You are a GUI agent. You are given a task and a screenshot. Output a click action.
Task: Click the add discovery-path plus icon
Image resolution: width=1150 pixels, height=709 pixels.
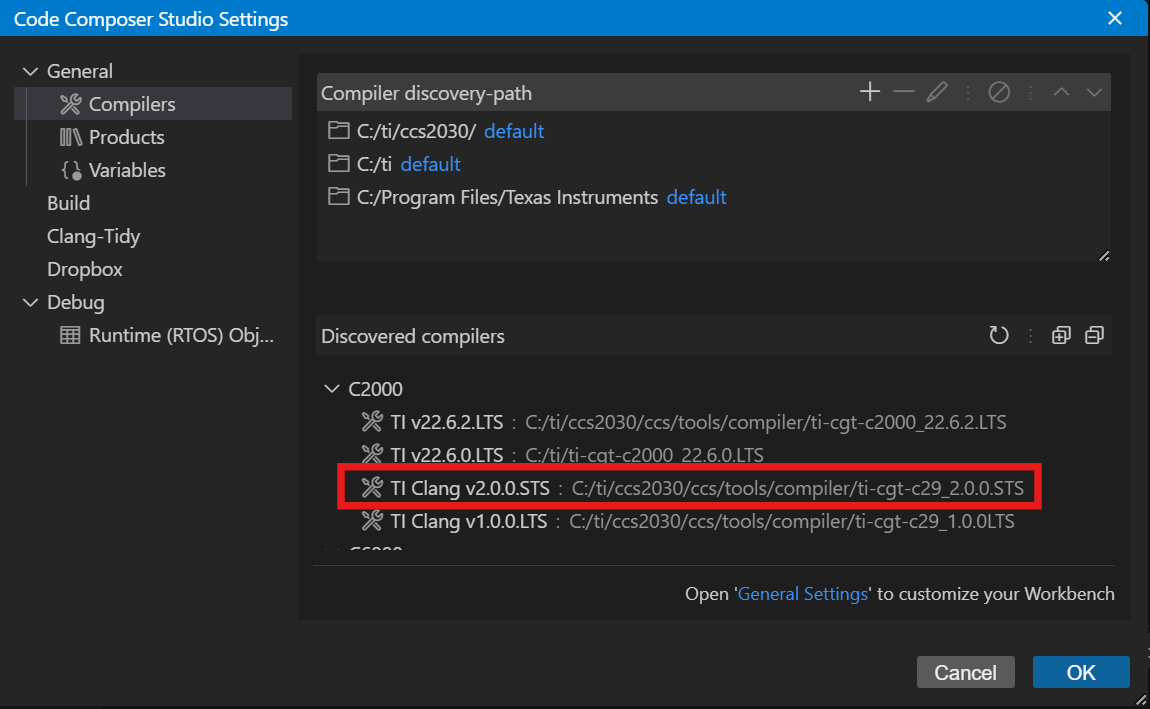[870, 92]
